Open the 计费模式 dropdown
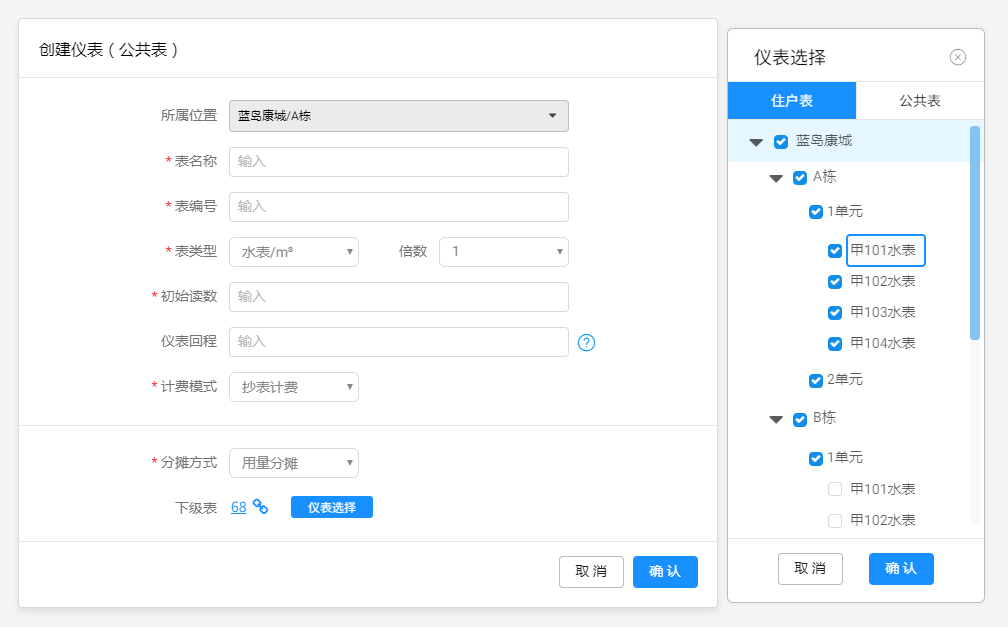The height and width of the screenshot is (627, 1008). coord(293,387)
